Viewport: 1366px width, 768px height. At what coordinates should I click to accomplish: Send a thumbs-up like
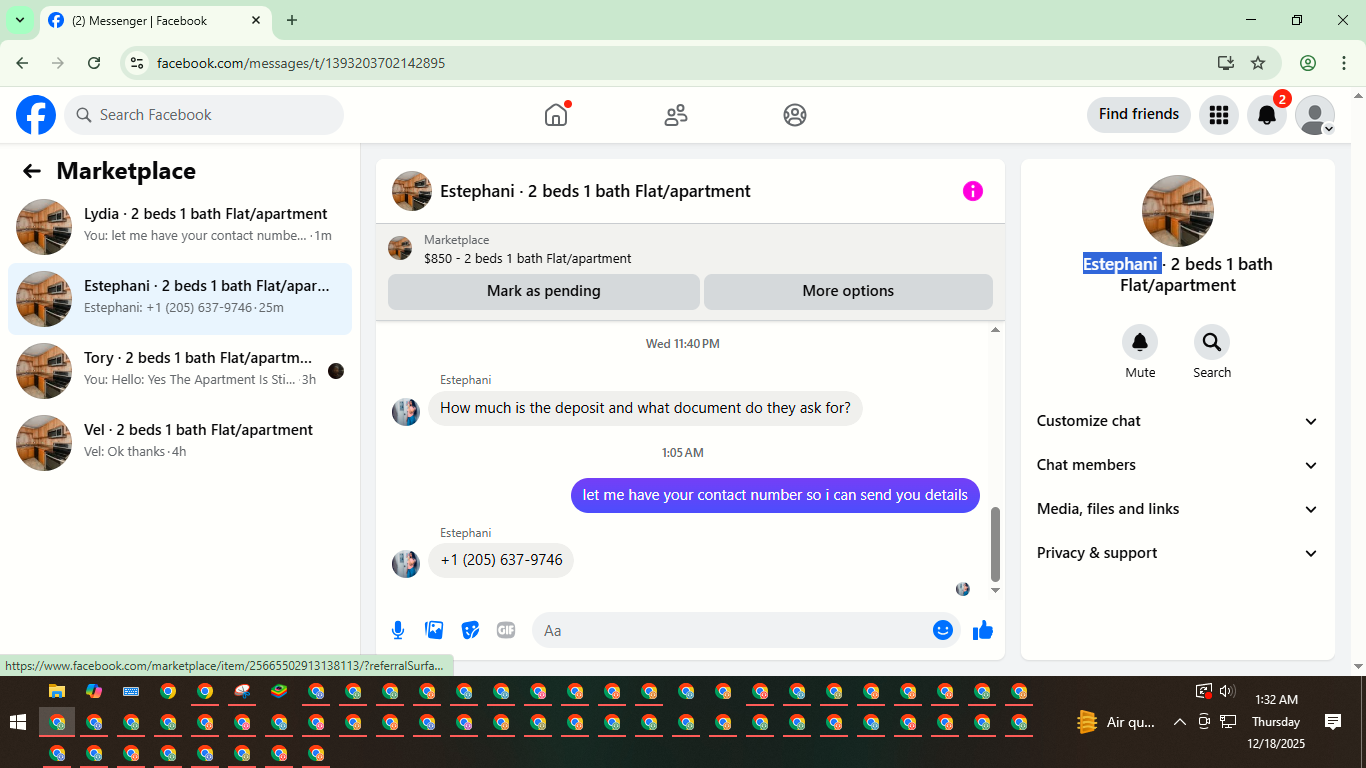click(x=983, y=630)
